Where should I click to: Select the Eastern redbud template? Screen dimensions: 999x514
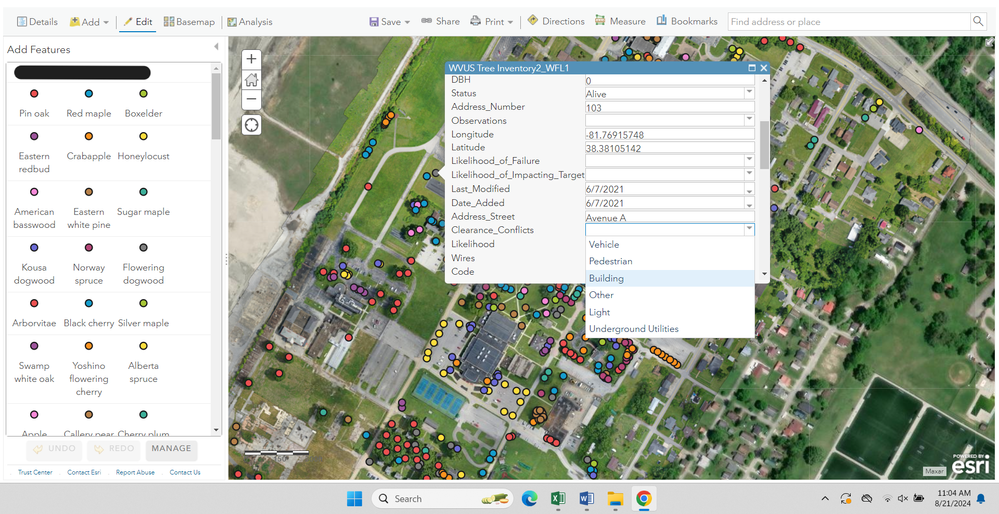coord(34,153)
